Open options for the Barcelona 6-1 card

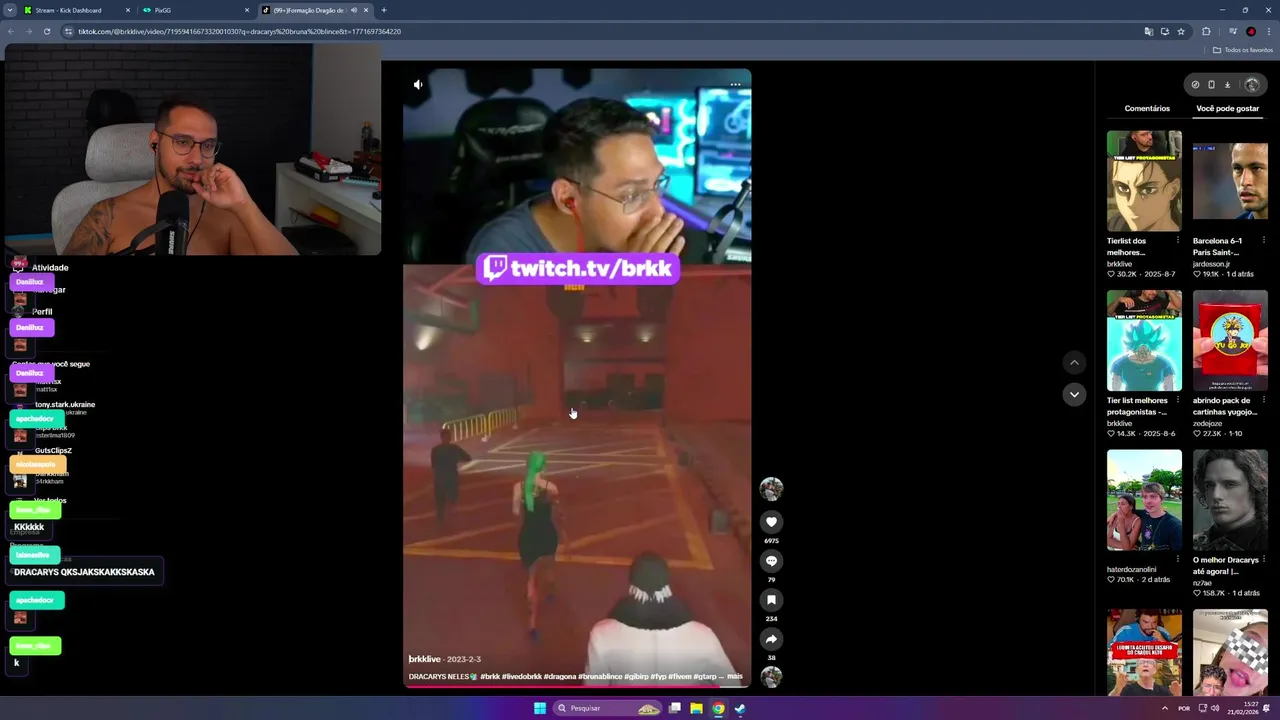click(1263, 241)
